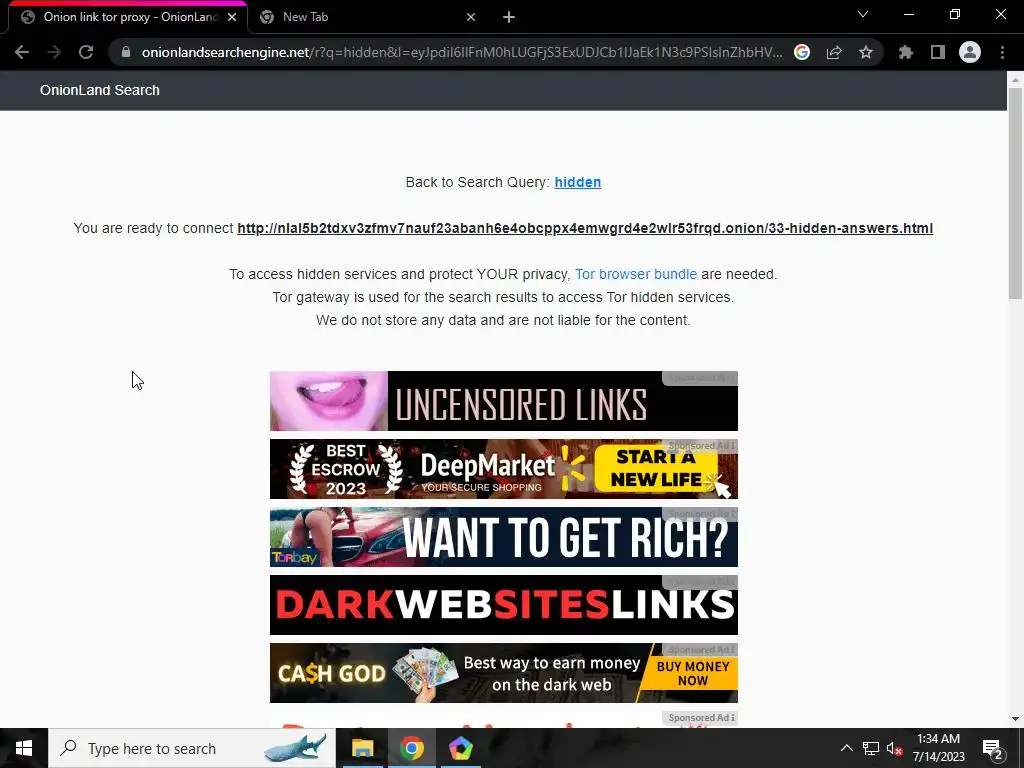Open a new browser tab

click(509, 17)
